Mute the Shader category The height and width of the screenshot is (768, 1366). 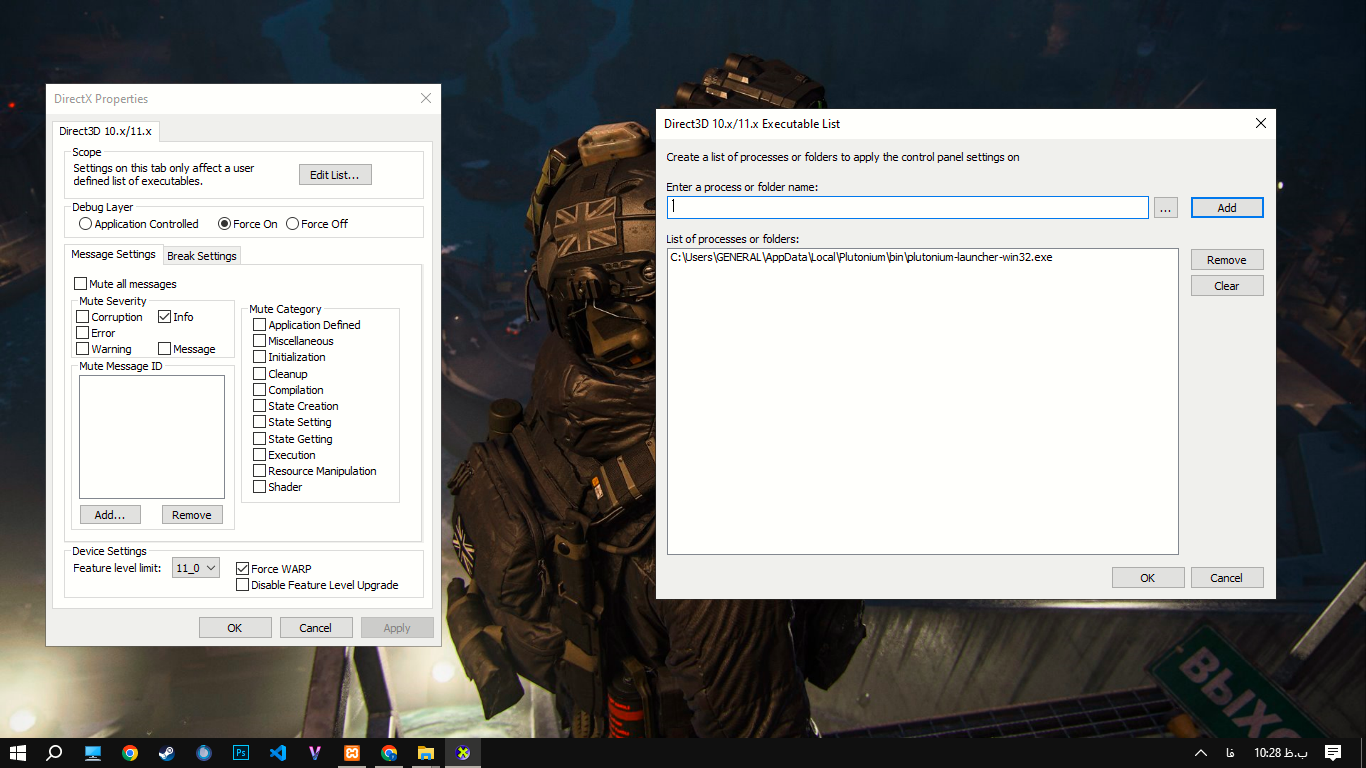tap(260, 487)
